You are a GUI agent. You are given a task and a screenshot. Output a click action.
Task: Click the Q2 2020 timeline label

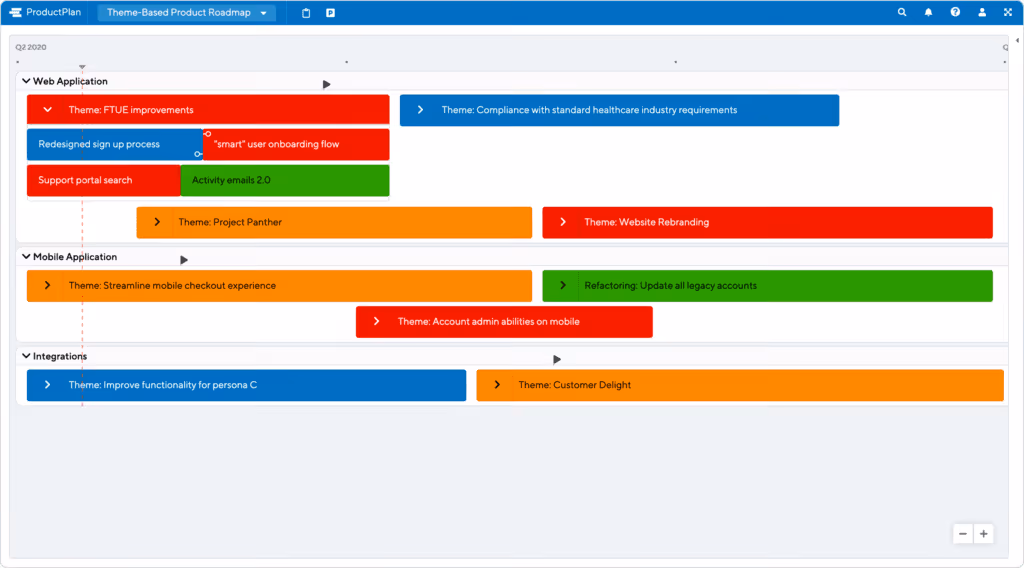[31, 47]
